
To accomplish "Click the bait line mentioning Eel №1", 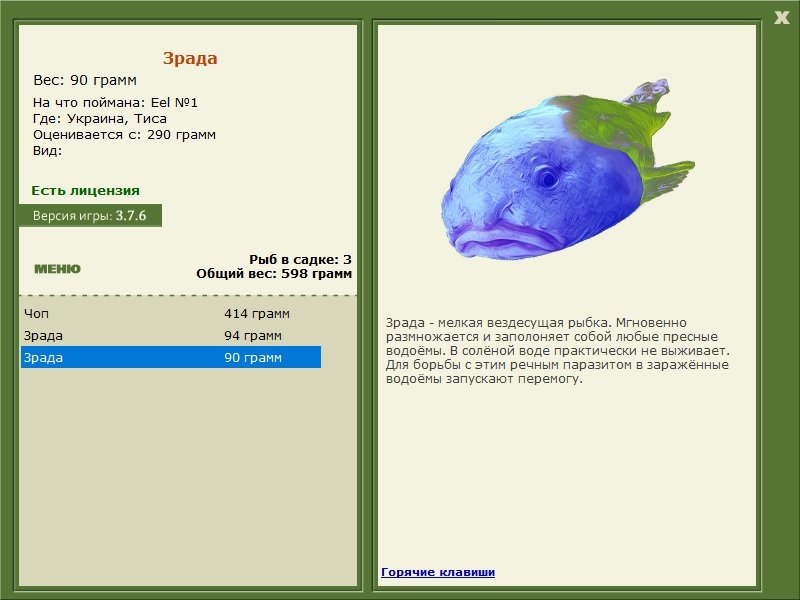I will [122, 102].
